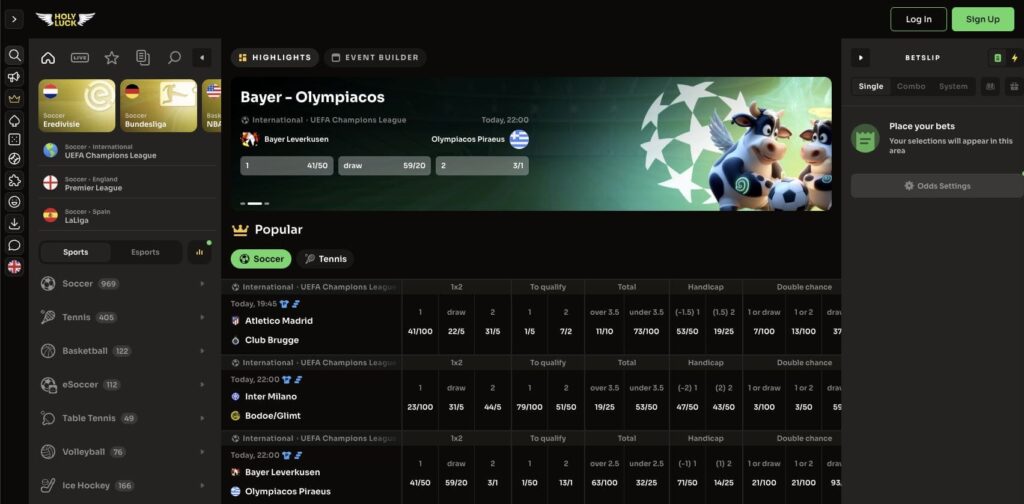
Task: Click the download app icon in sidebar
Action: coord(14,224)
